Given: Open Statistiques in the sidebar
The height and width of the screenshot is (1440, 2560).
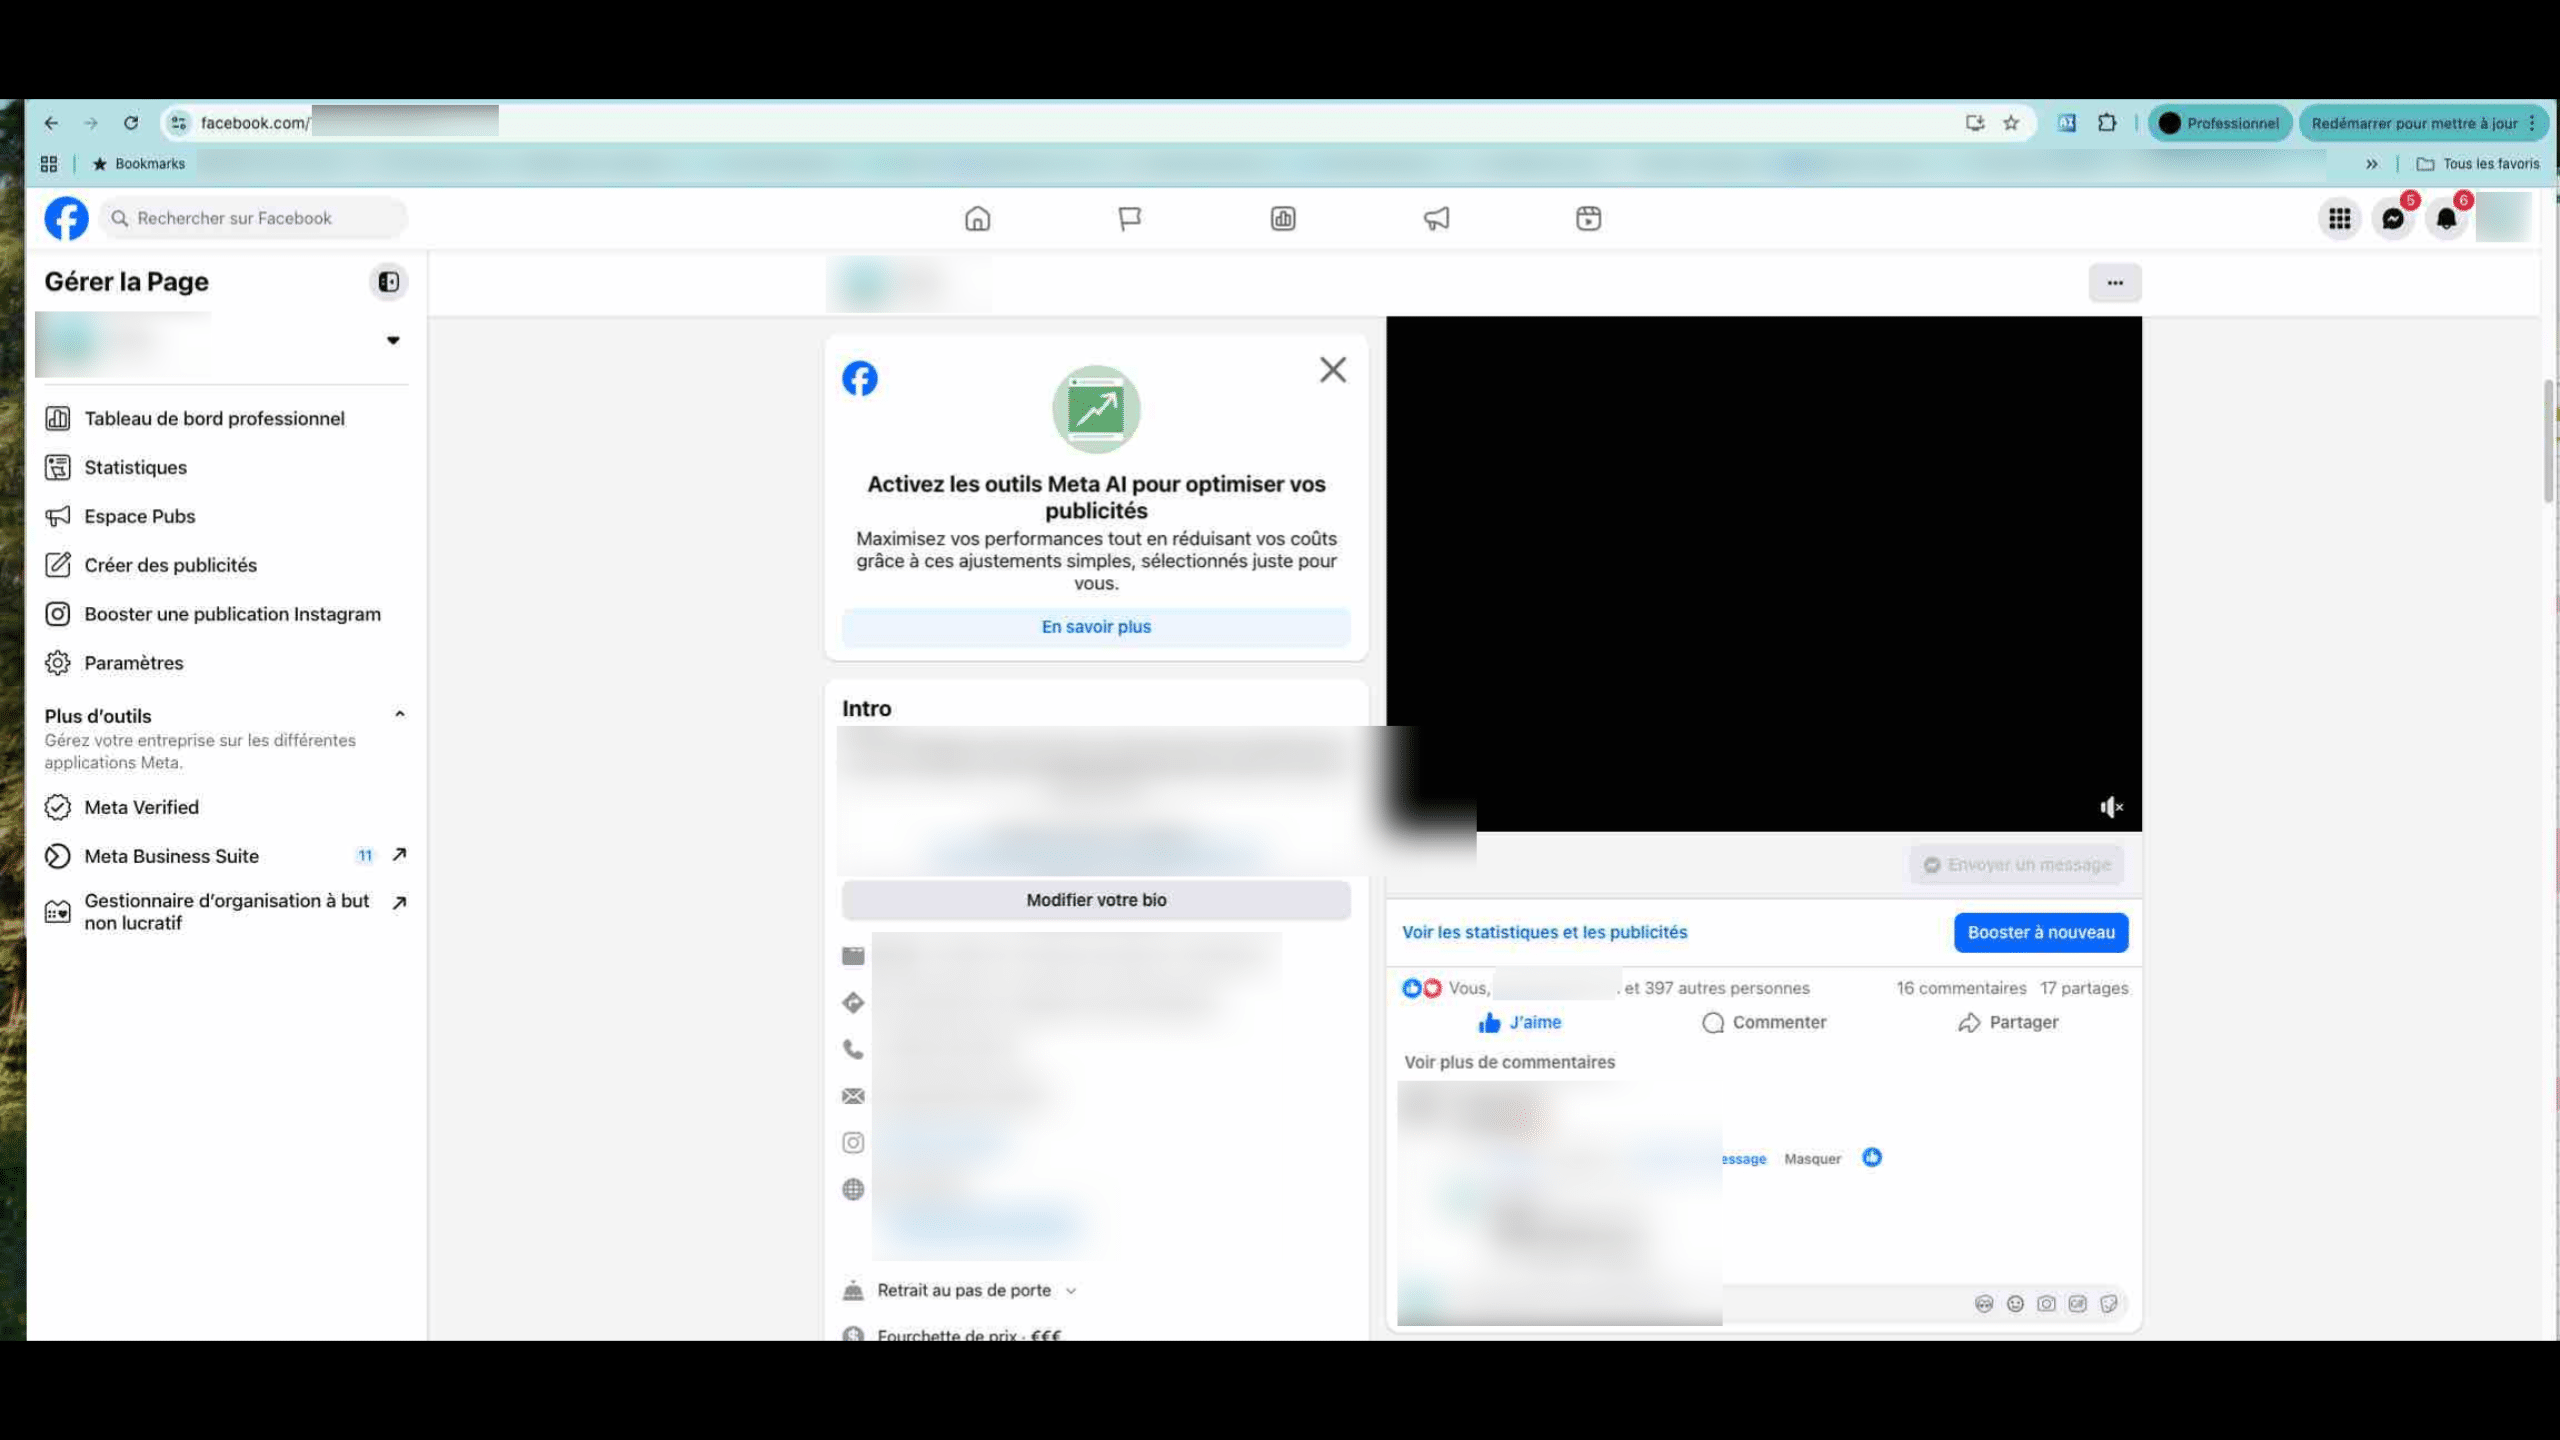Looking at the screenshot, I should 135,467.
